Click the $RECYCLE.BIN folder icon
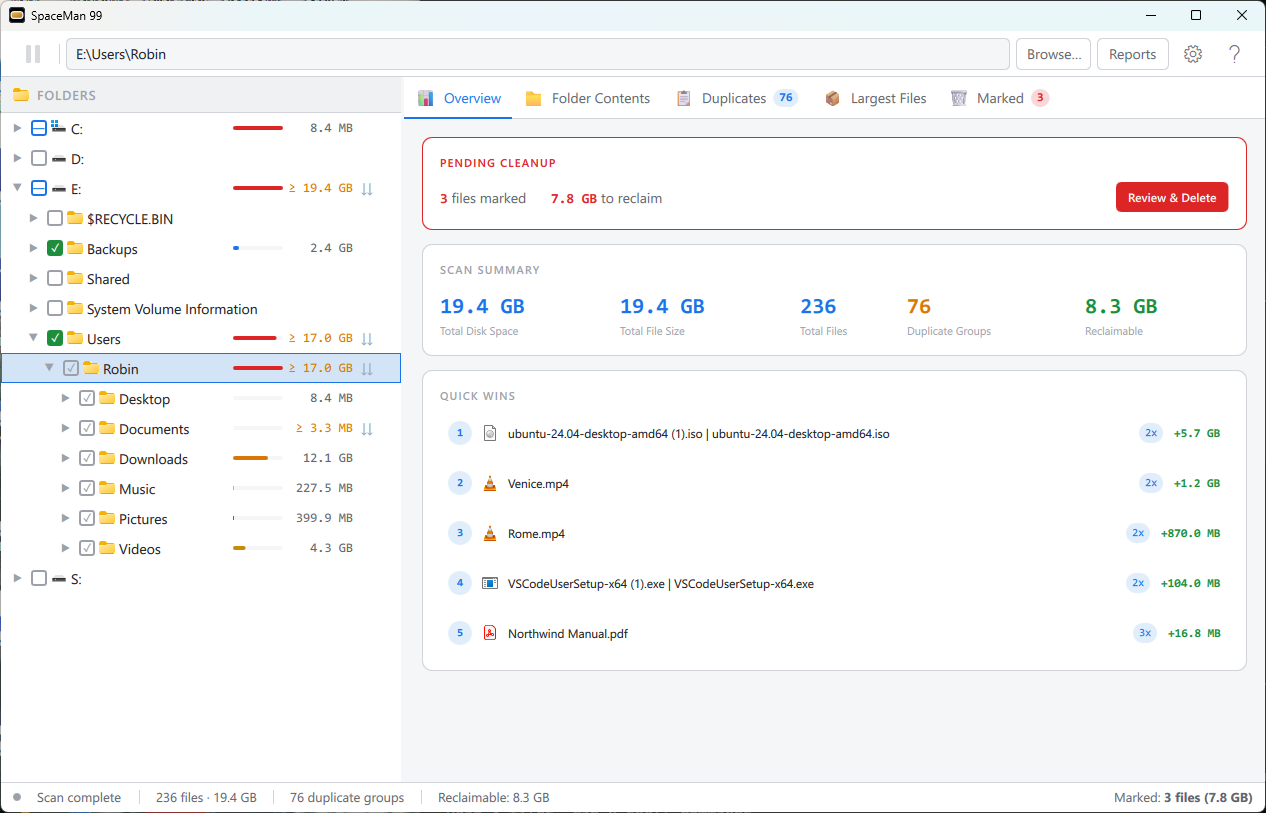This screenshot has height=813, width=1266. click(x=75, y=218)
